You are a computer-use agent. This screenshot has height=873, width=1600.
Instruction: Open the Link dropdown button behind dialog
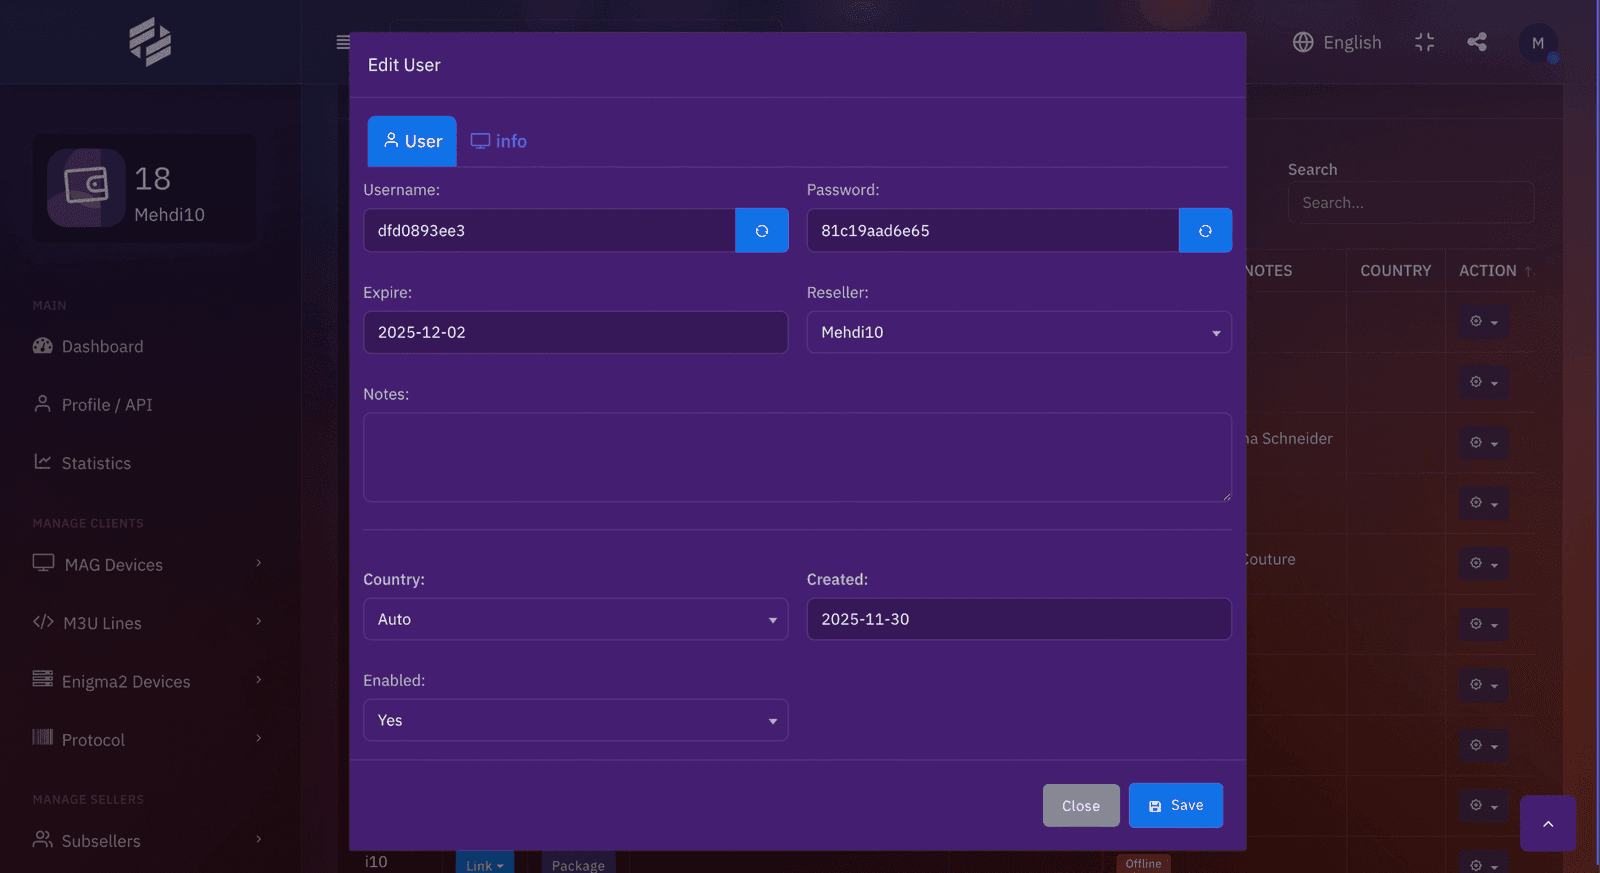click(485, 865)
